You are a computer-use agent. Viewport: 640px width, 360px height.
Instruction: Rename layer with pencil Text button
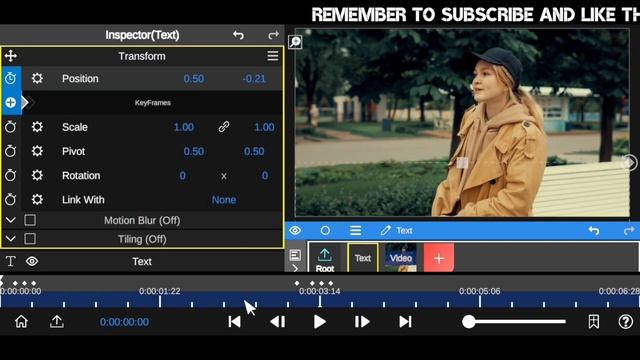(x=396, y=231)
